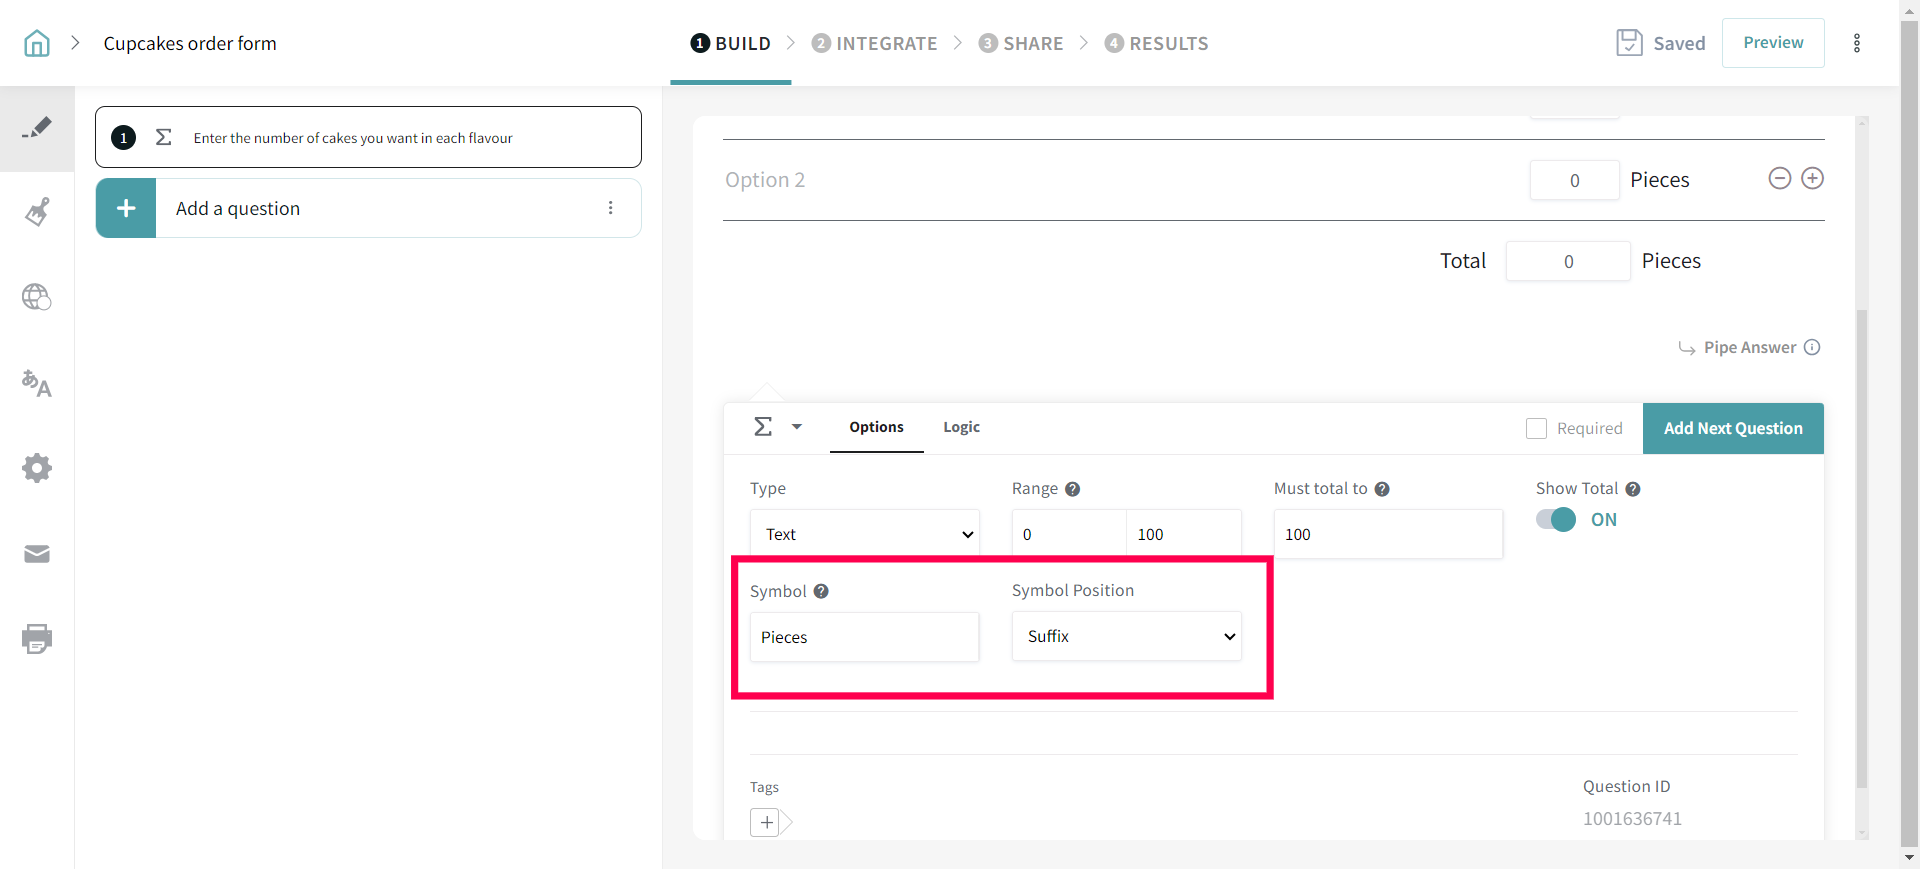The image size is (1920, 869).
Task: Go to the INTEGRATE step
Action: (874, 43)
